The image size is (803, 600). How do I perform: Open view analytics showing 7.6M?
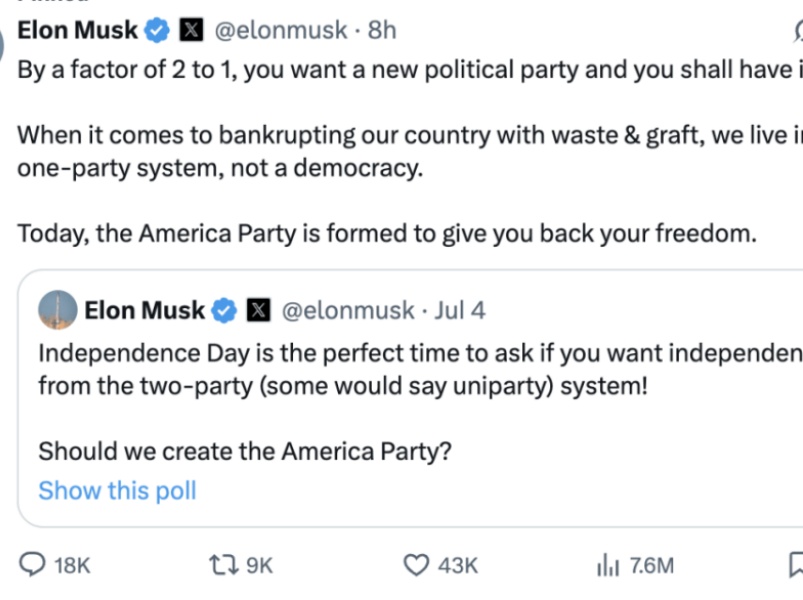tap(608, 566)
